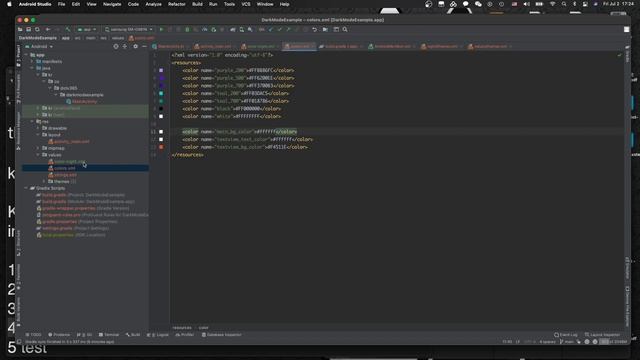The height and width of the screenshot is (360, 640).
Task: Click the macOS Spotlight search icon
Action: 564,4
